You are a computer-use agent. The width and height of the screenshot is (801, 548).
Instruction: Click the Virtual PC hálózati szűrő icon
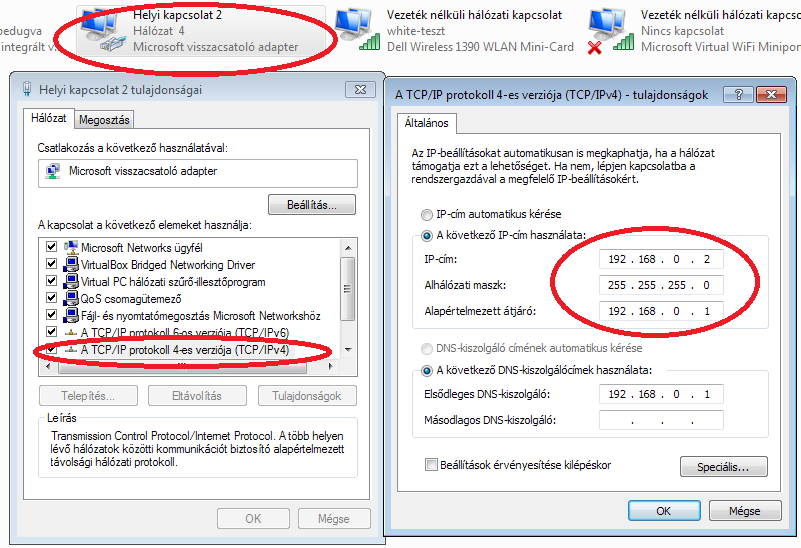click(70, 281)
